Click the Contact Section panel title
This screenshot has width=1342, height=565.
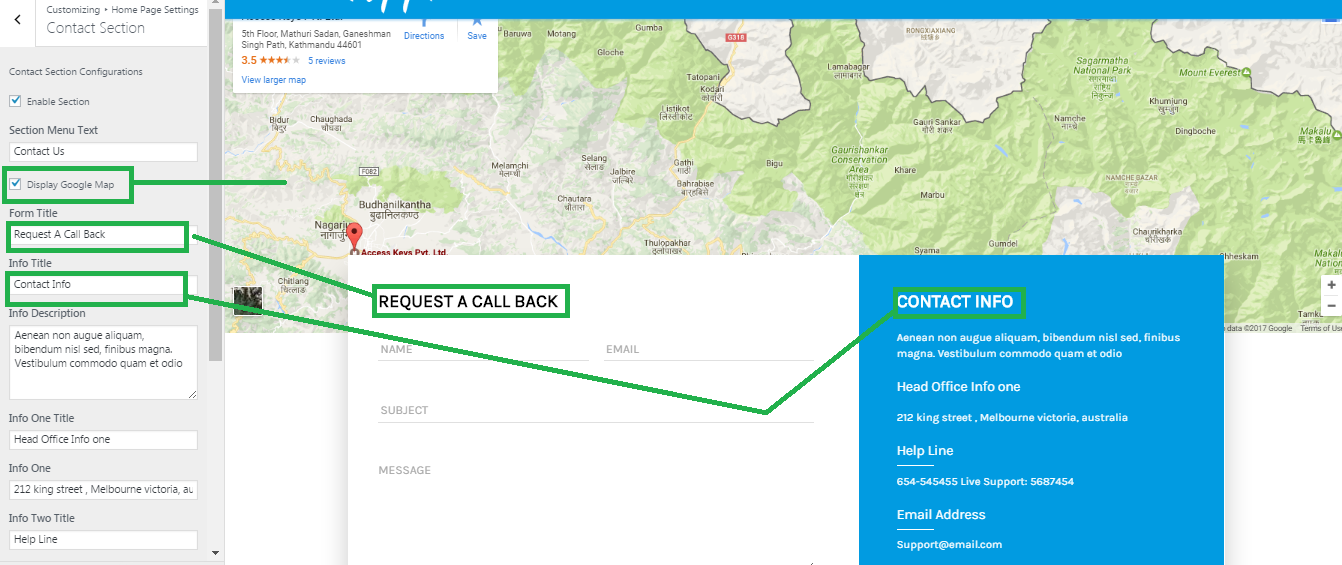(x=96, y=28)
